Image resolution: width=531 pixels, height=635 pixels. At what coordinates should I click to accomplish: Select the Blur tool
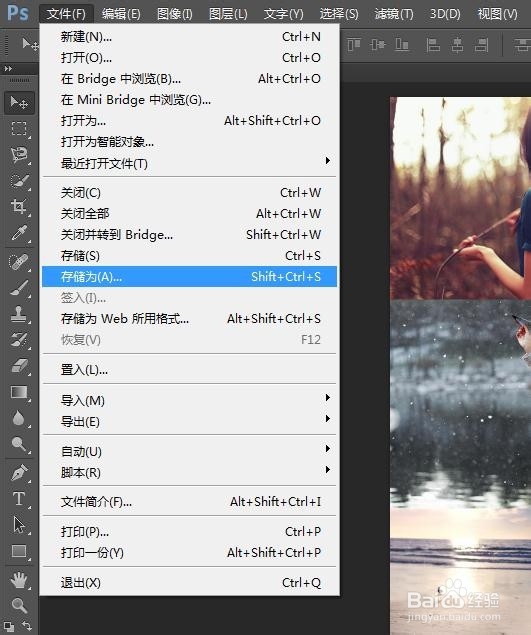[x=19, y=418]
